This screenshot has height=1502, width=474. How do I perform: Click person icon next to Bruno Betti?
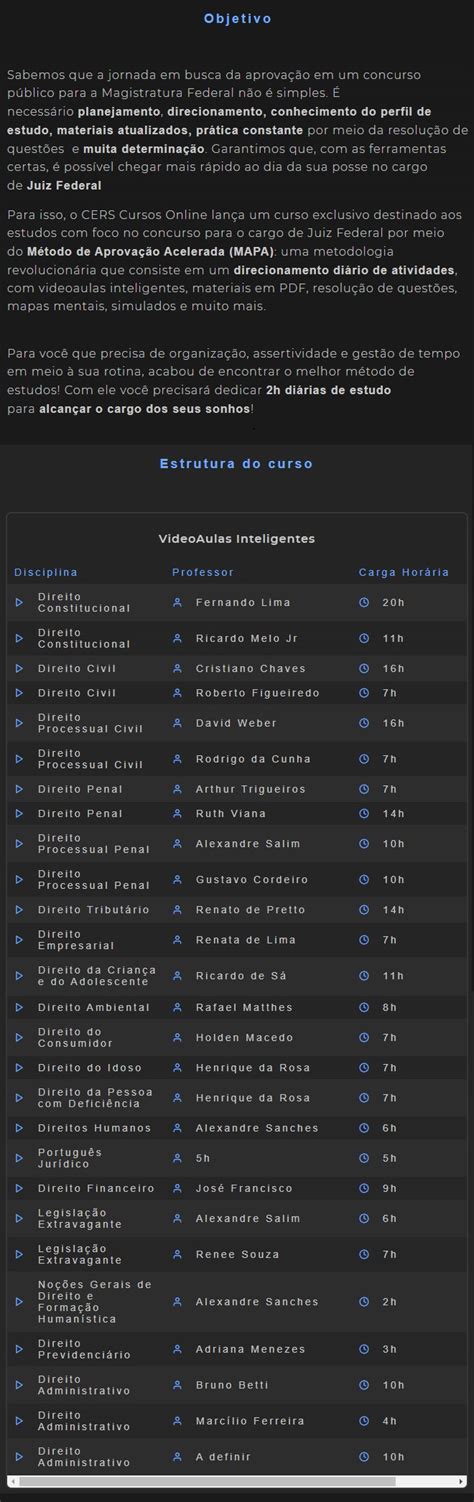pos(177,1386)
